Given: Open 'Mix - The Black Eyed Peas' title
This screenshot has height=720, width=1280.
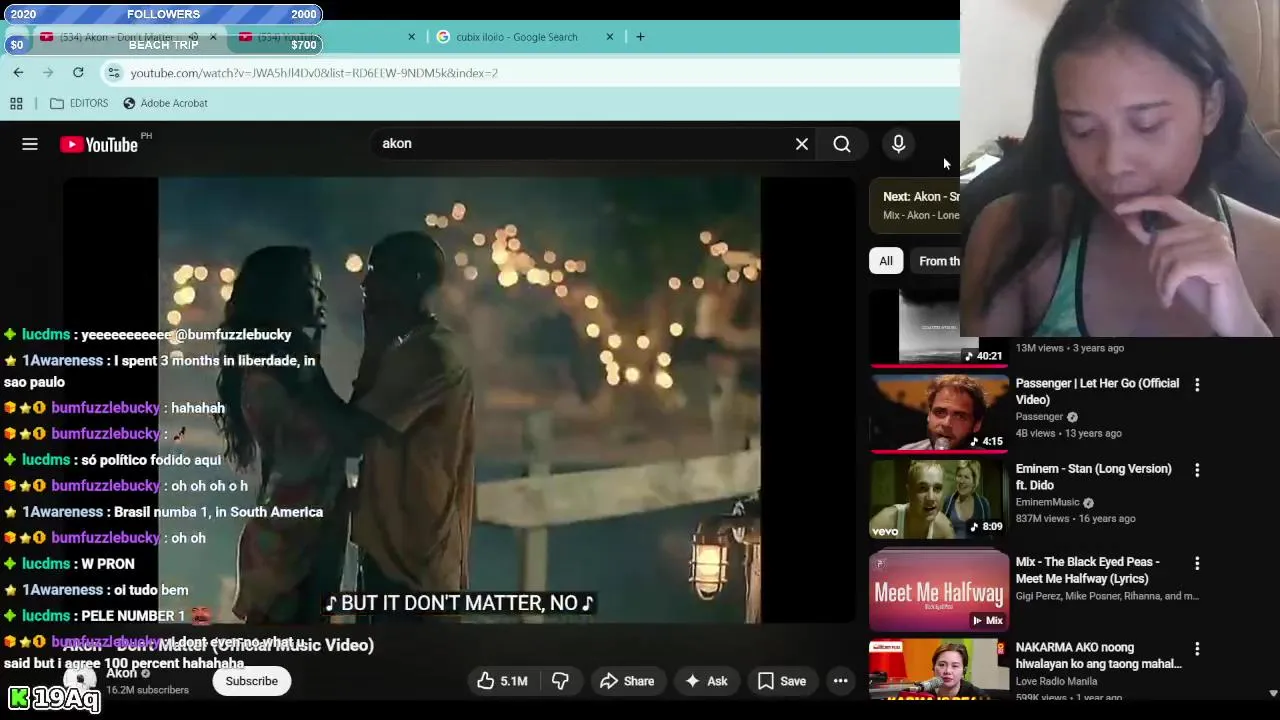Looking at the screenshot, I should pyautogui.click(x=1088, y=570).
